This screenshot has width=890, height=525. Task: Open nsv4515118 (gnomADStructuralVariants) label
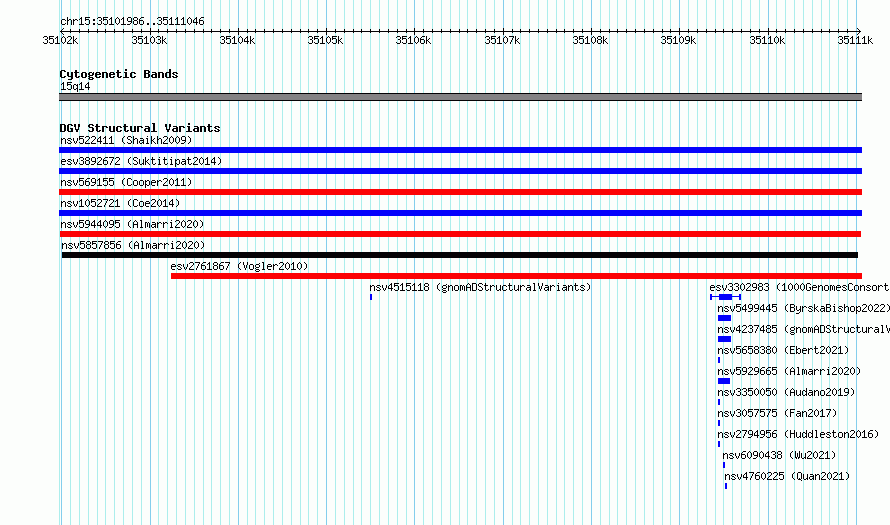click(x=480, y=287)
